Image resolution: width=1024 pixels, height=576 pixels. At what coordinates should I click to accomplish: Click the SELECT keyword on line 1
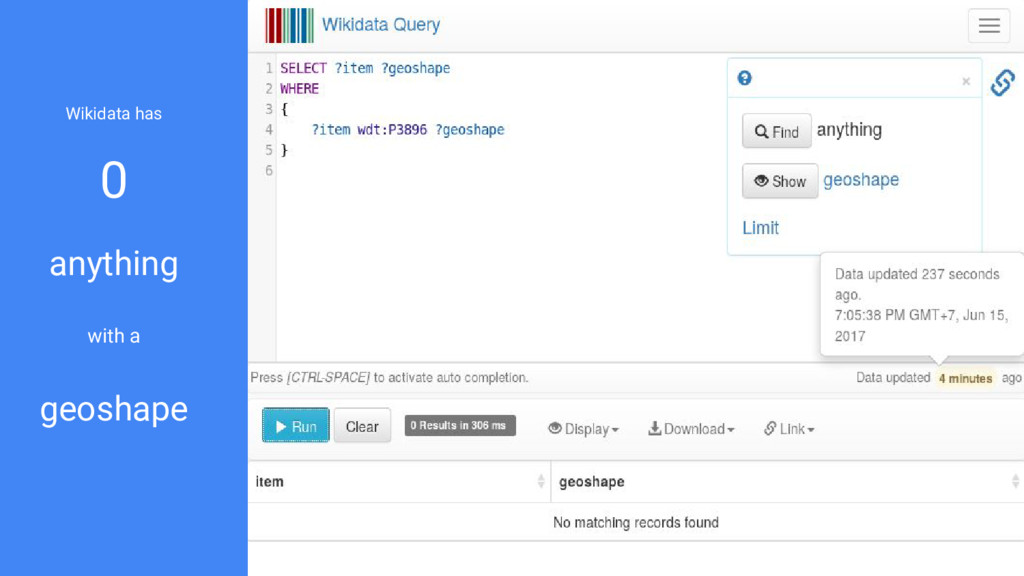(304, 68)
